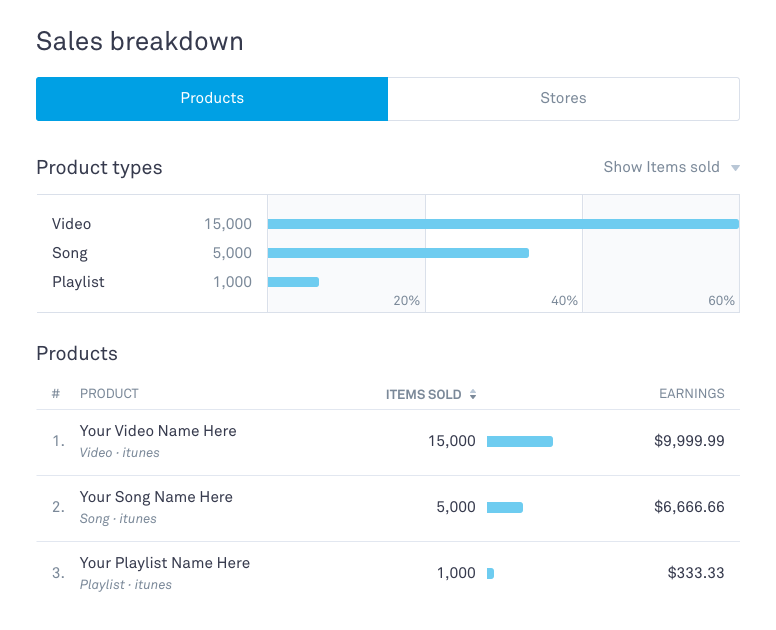Click the Song bar in Product types chart
The height and width of the screenshot is (630, 776).
(x=398, y=253)
